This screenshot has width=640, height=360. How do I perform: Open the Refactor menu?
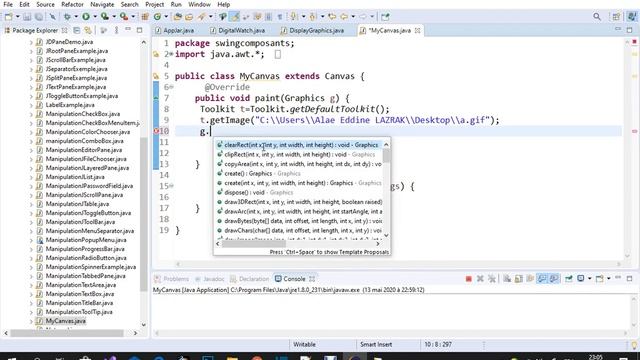[72, 4]
